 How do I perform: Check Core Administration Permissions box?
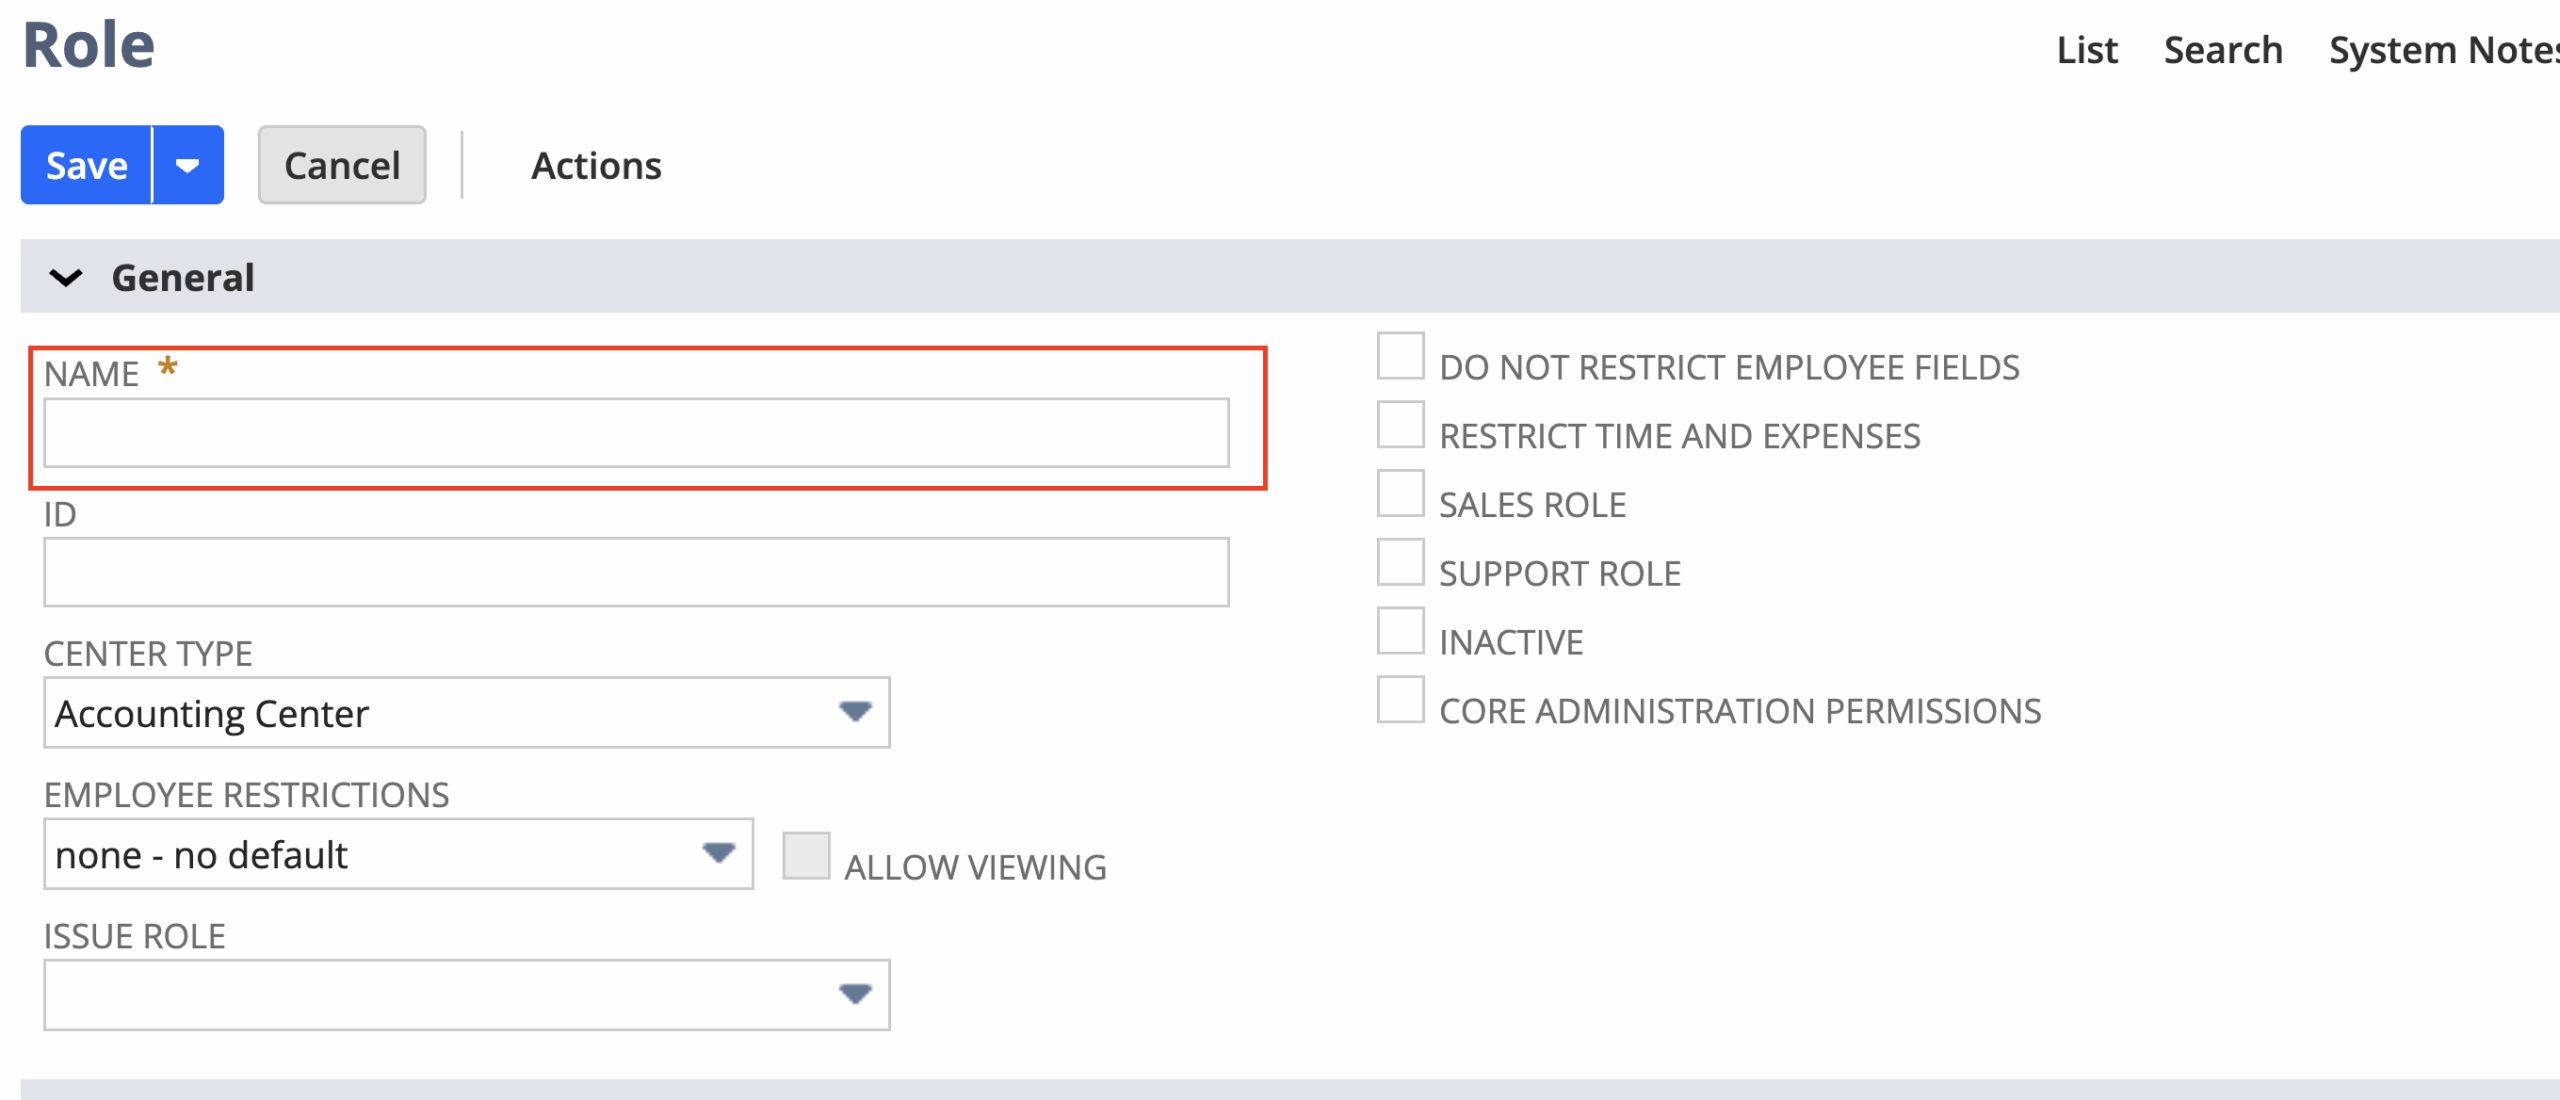[1400, 700]
